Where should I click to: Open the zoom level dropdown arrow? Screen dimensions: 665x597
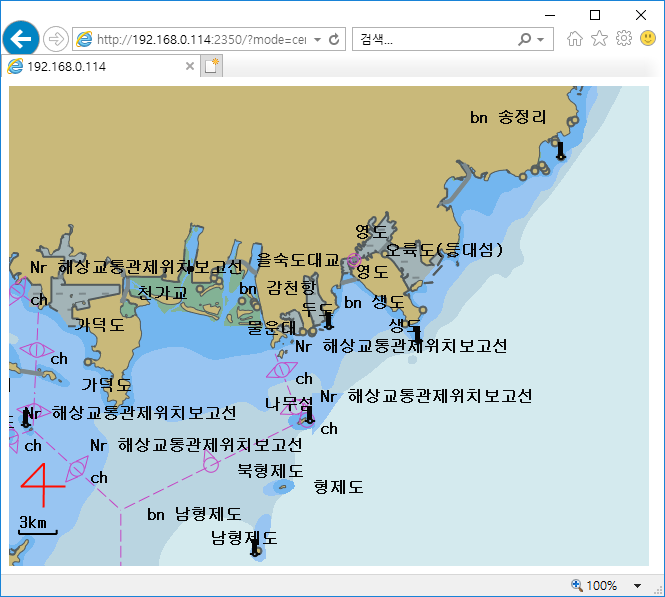tap(638, 585)
